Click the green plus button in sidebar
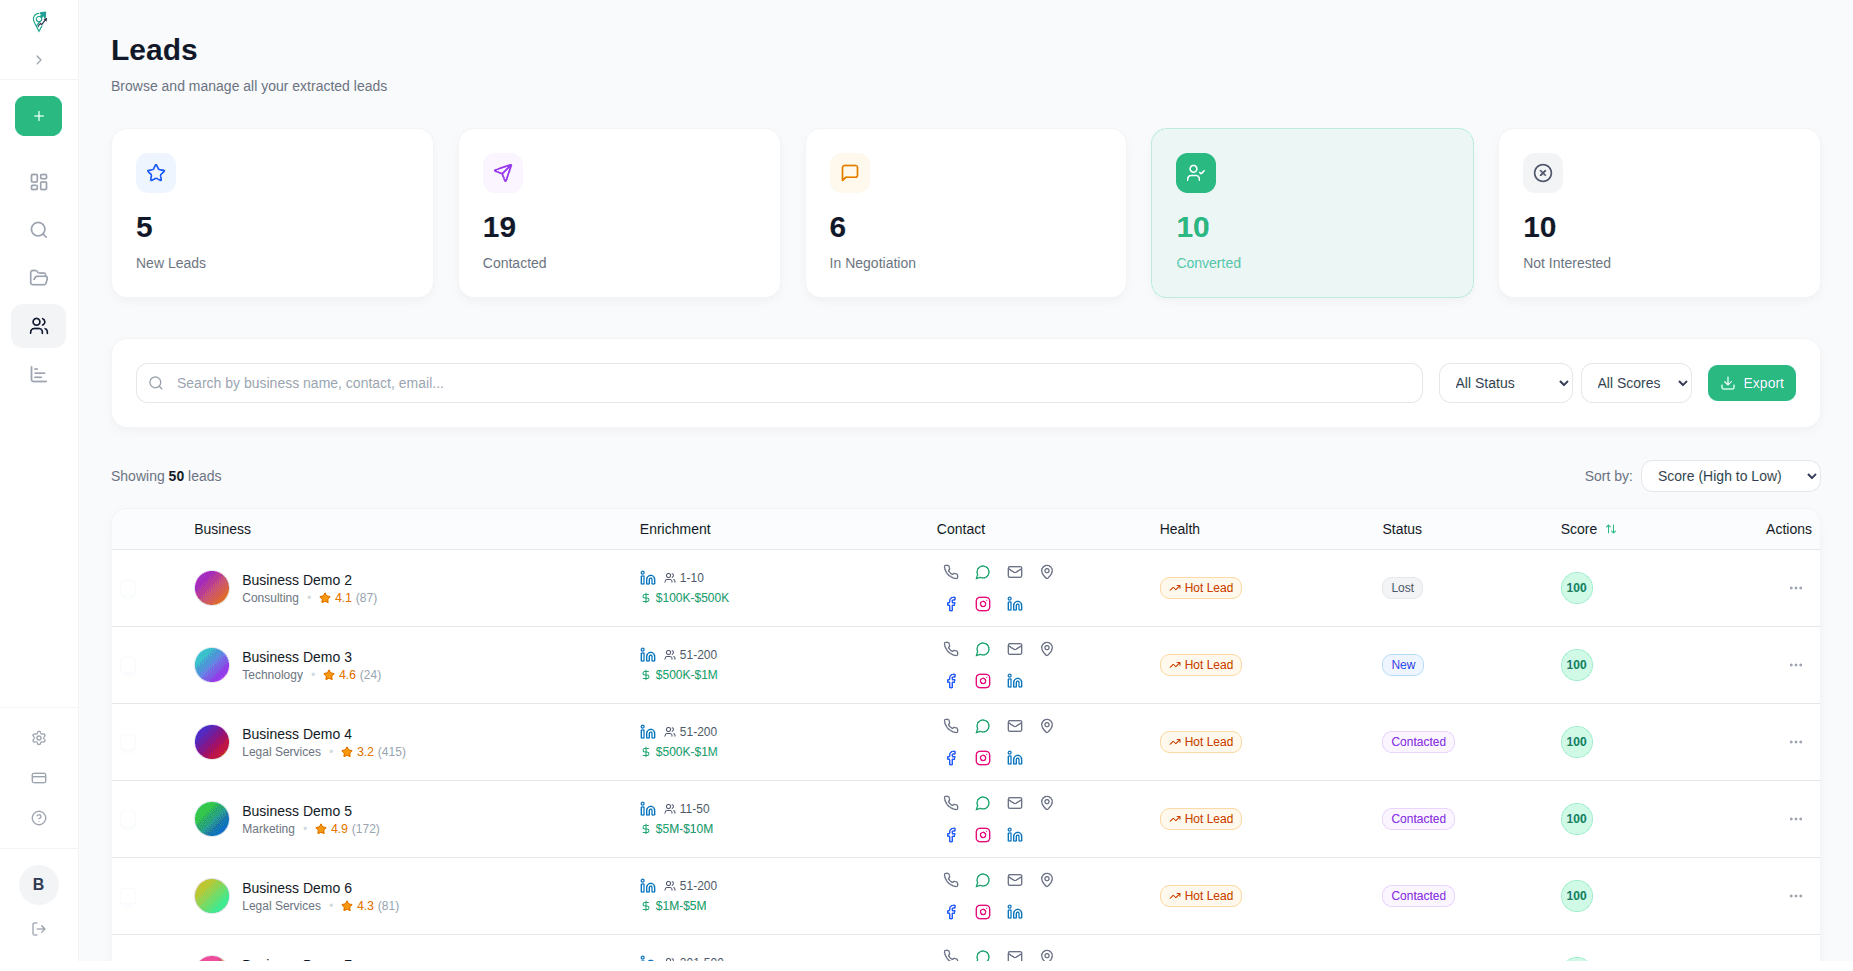Image resolution: width=1853 pixels, height=971 pixels. (x=38, y=116)
